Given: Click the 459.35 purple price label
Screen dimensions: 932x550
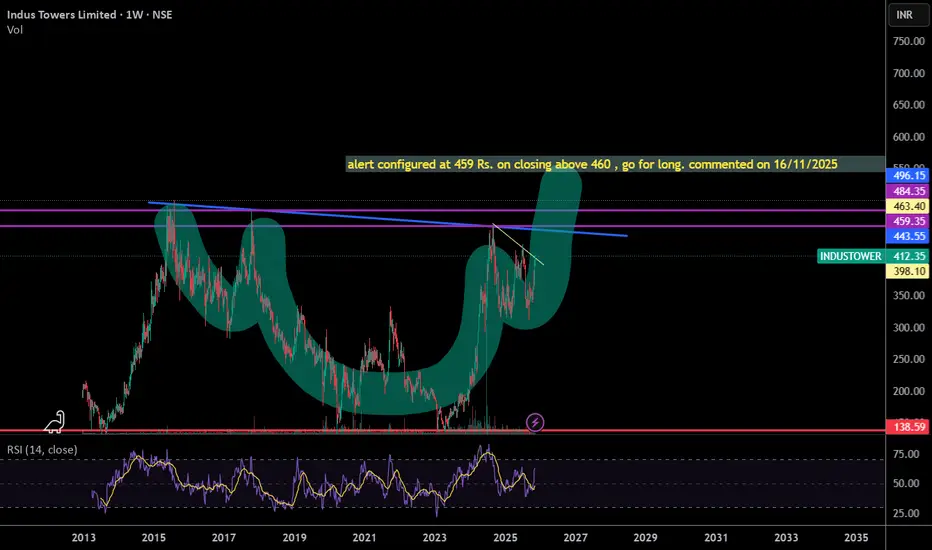Looking at the screenshot, I should click(x=907, y=221).
